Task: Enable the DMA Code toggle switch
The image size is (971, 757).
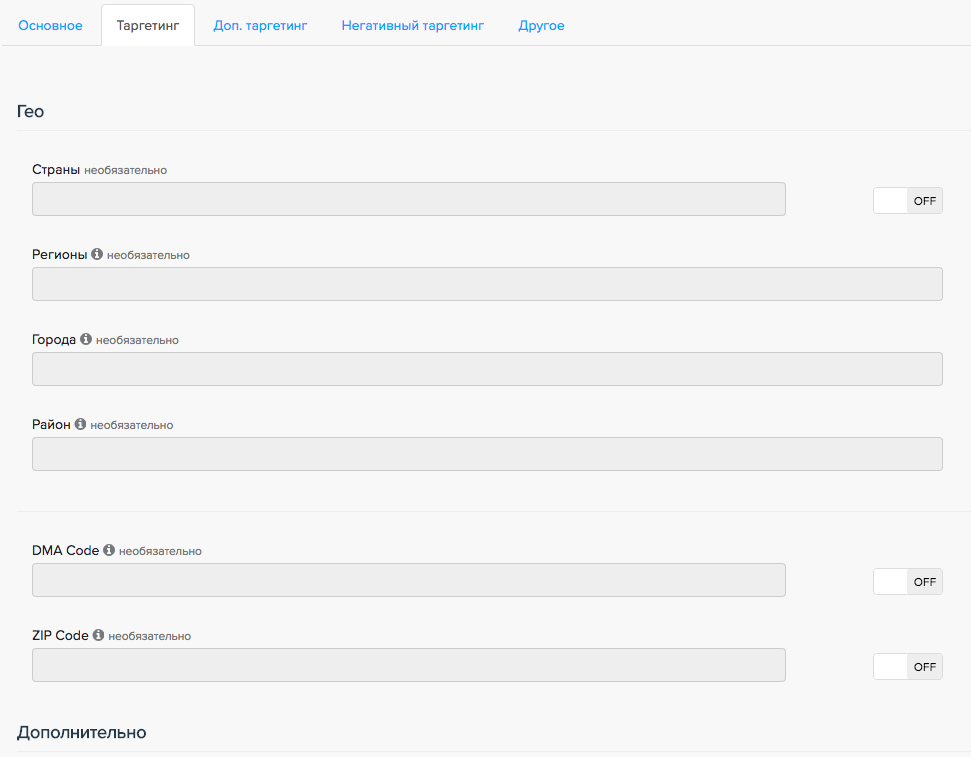Action: (x=907, y=581)
